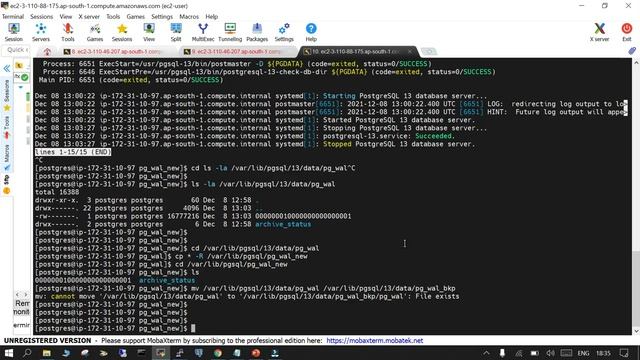Click the X server toolbar icon

[600, 32]
